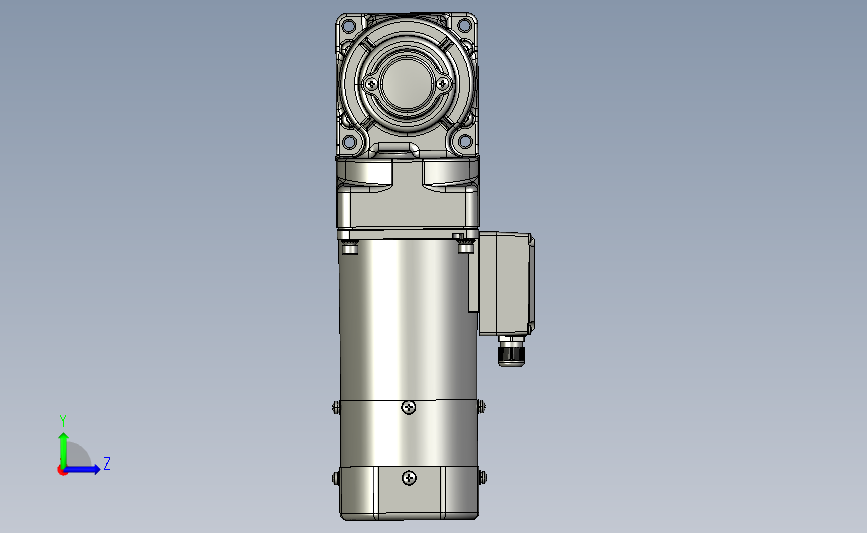This screenshot has width=867, height=533.
Task: Click the blue Z axis arrow of the triad
Action: [x=83, y=469]
